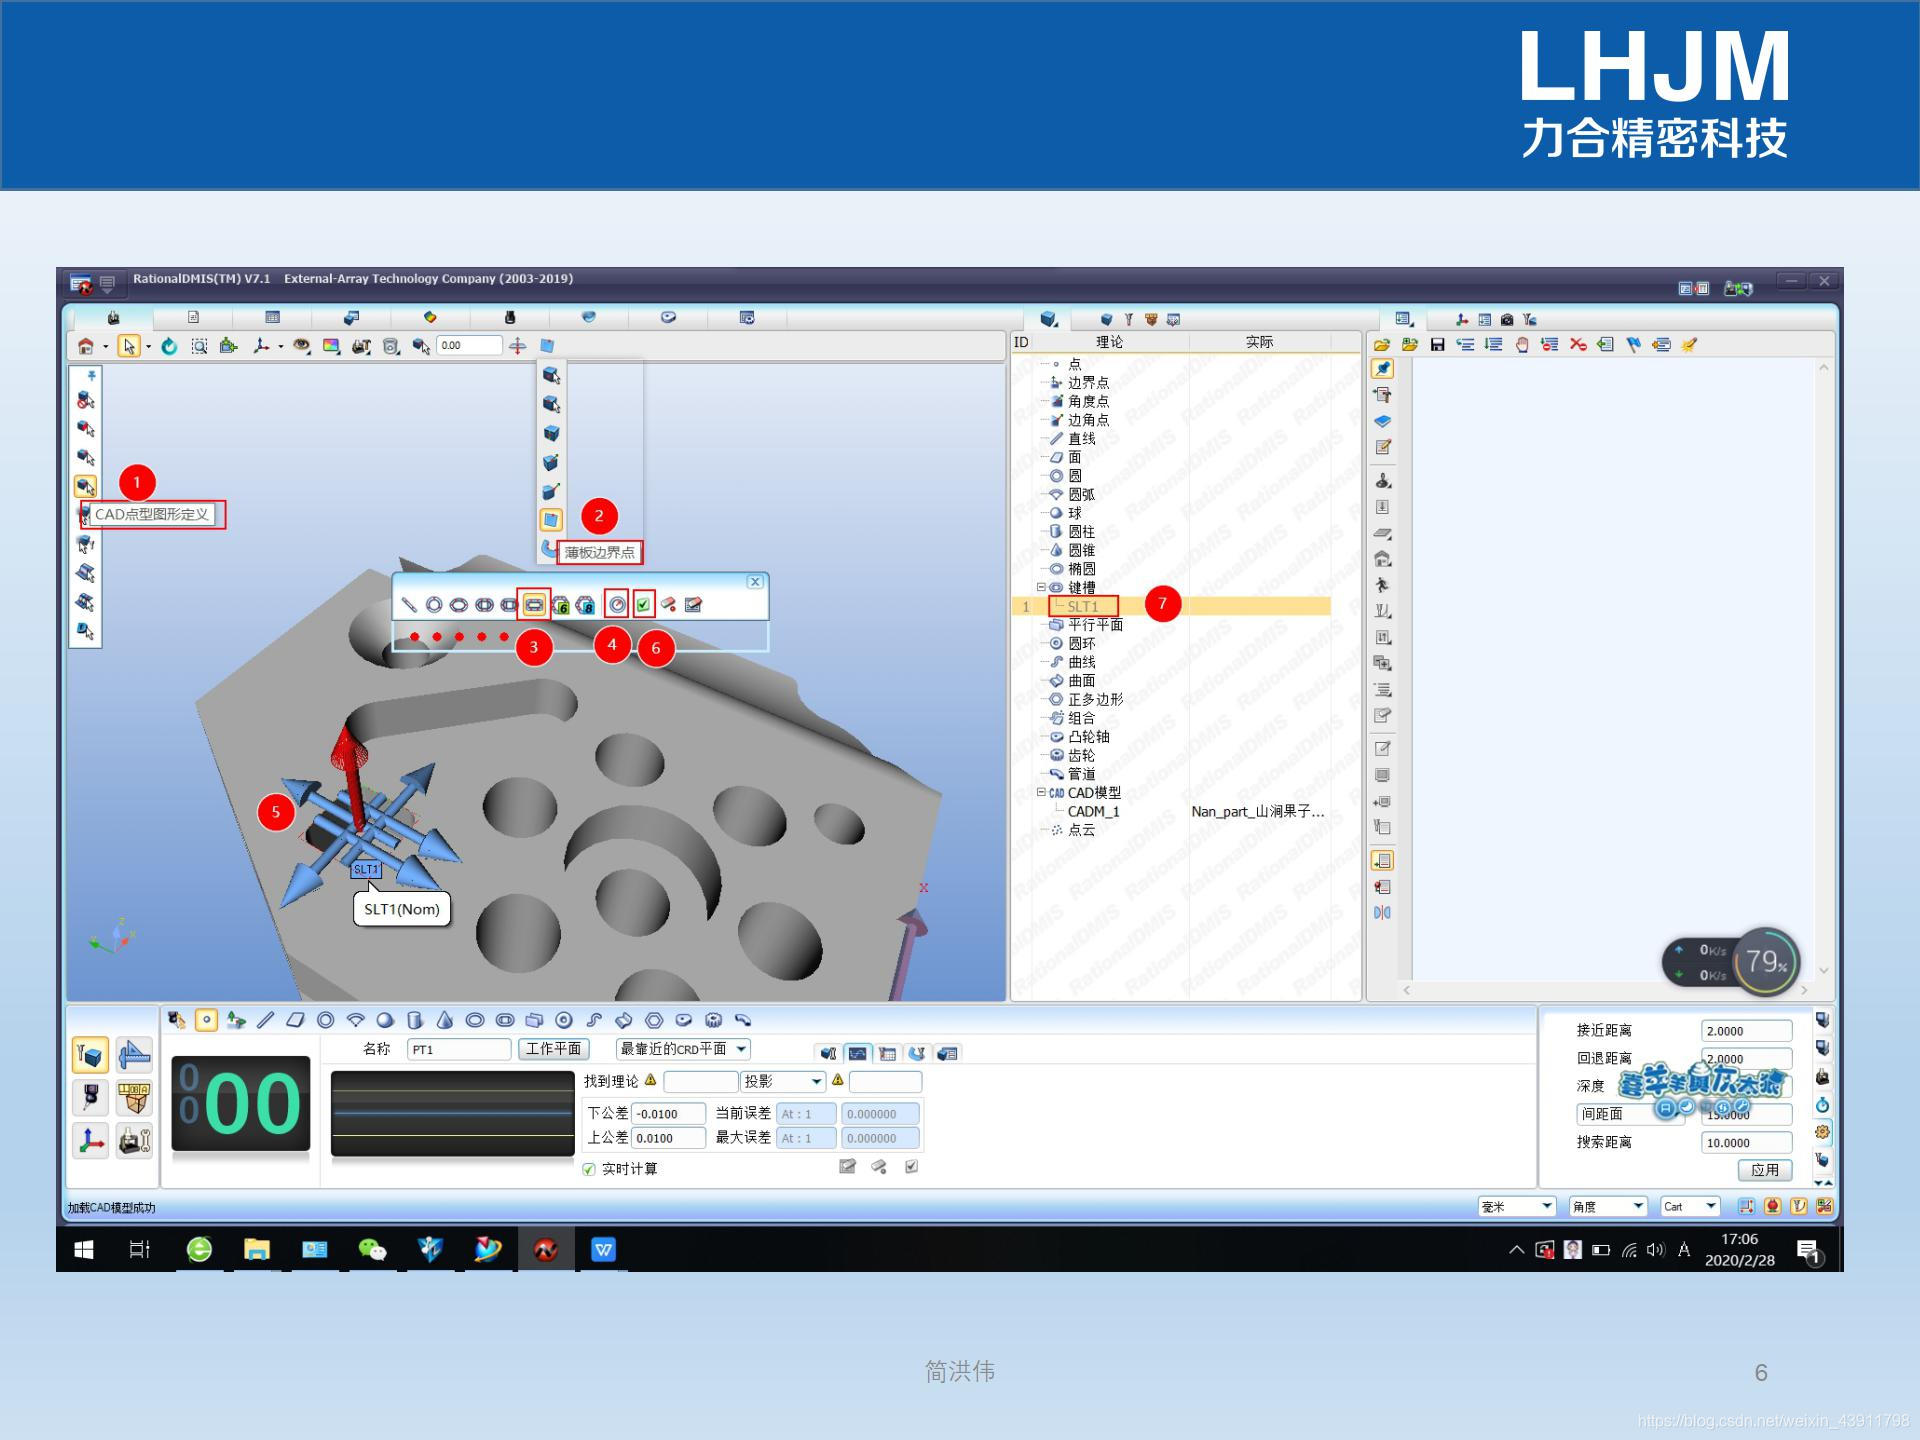Click the 搜索距离 input field
Screen dimensions: 1920x1440
tap(1745, 1142)
